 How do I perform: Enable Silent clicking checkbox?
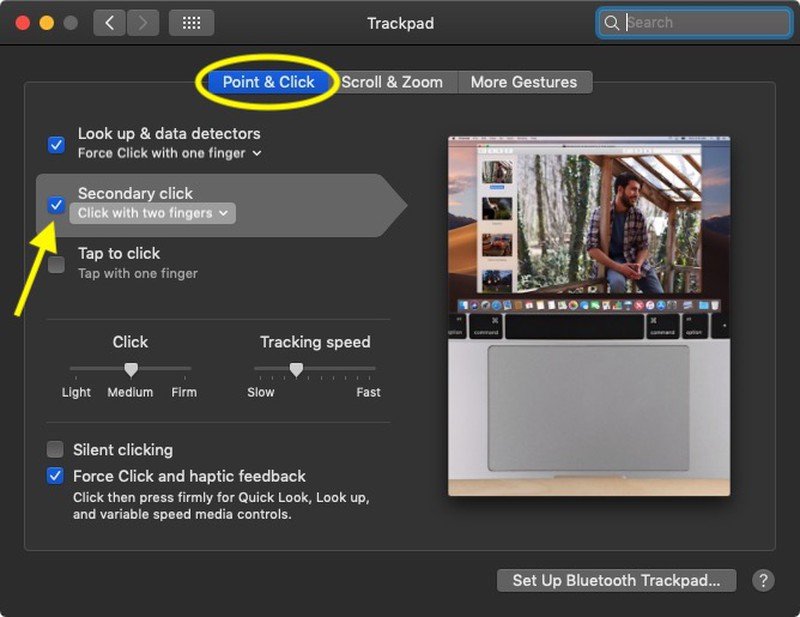pyautogui.click(x=55, y=450)
